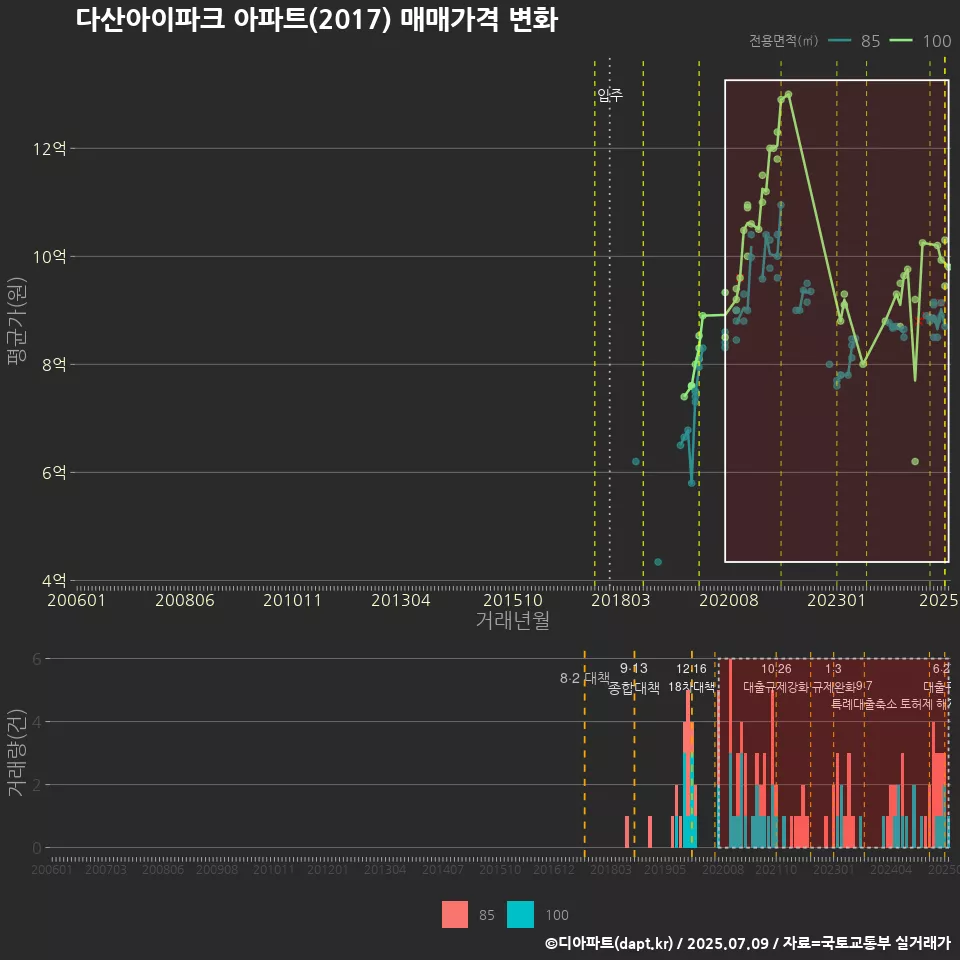
Task: Click the 거래년월 x-axis title
Action: click(512, 620)
